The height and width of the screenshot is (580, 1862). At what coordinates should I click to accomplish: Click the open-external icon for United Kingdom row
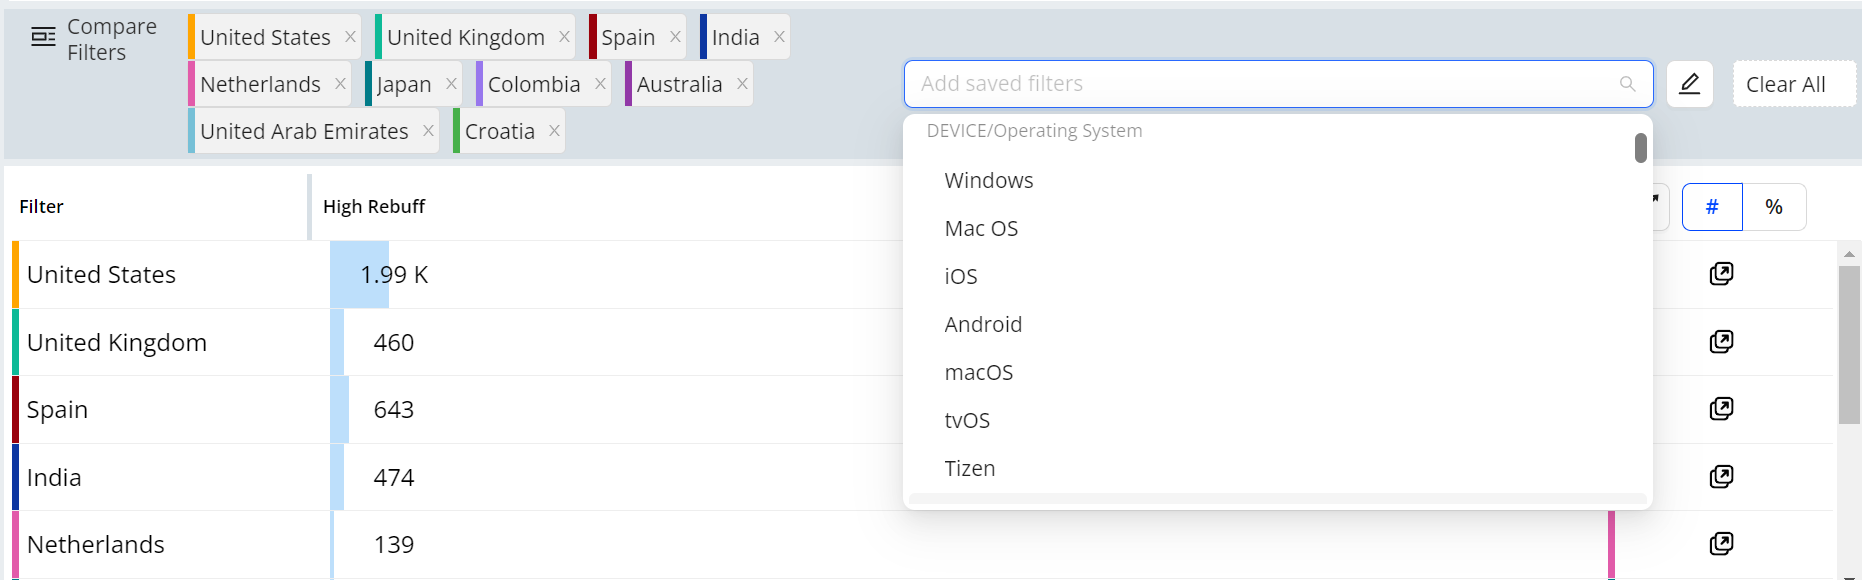(x=1721, y=342)
